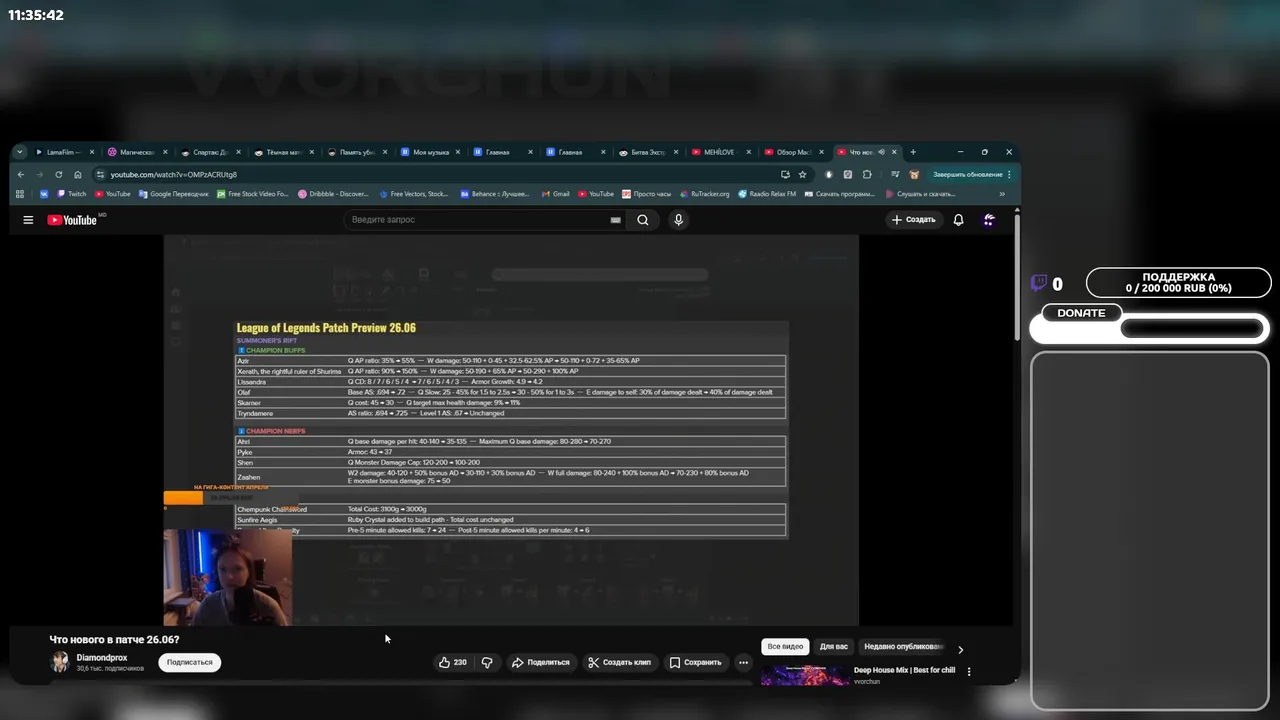Go forward with browser forward arrow

pos(40,174)
